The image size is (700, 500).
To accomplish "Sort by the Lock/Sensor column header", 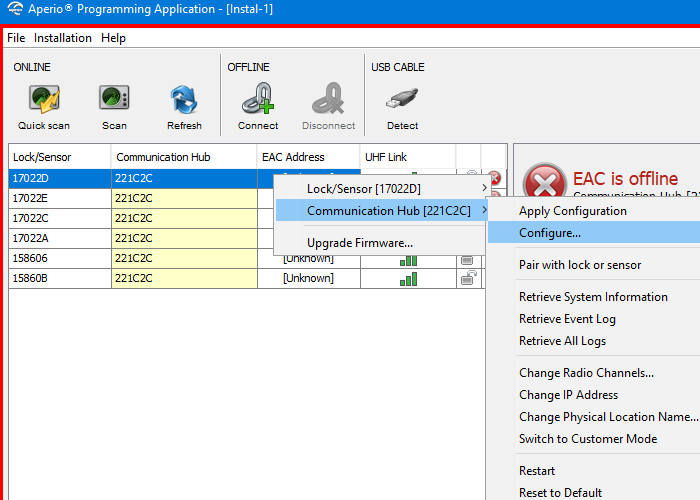I will (58, 157).
